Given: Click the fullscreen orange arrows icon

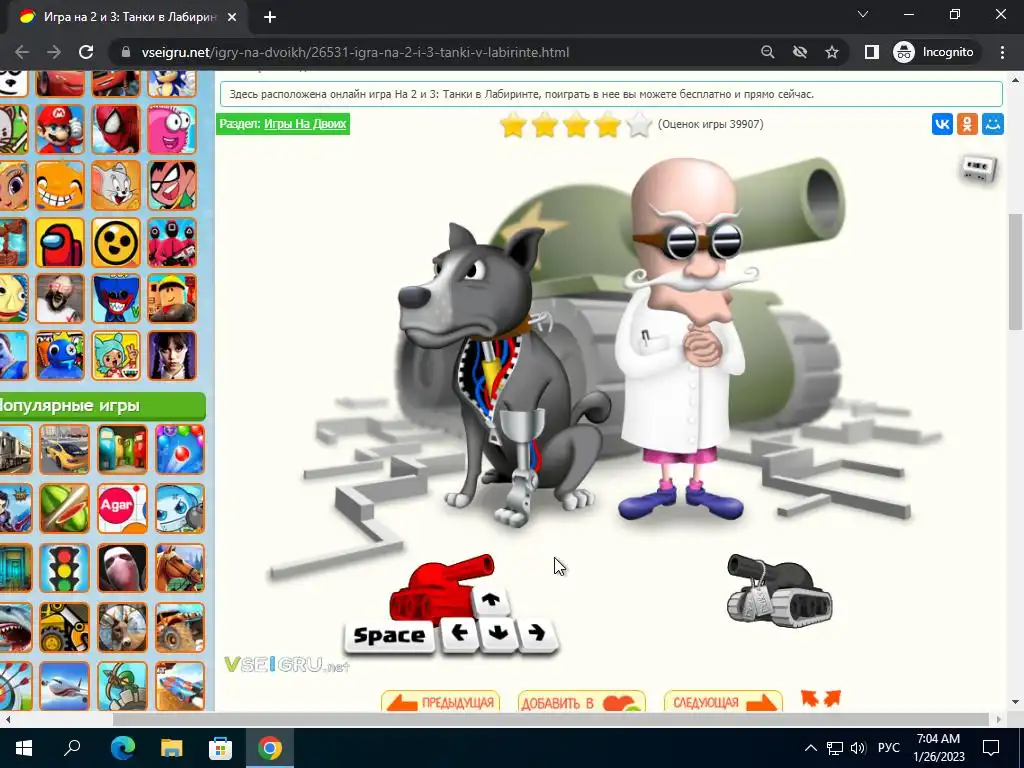Looking at the screenshot, I should point(821,698).
